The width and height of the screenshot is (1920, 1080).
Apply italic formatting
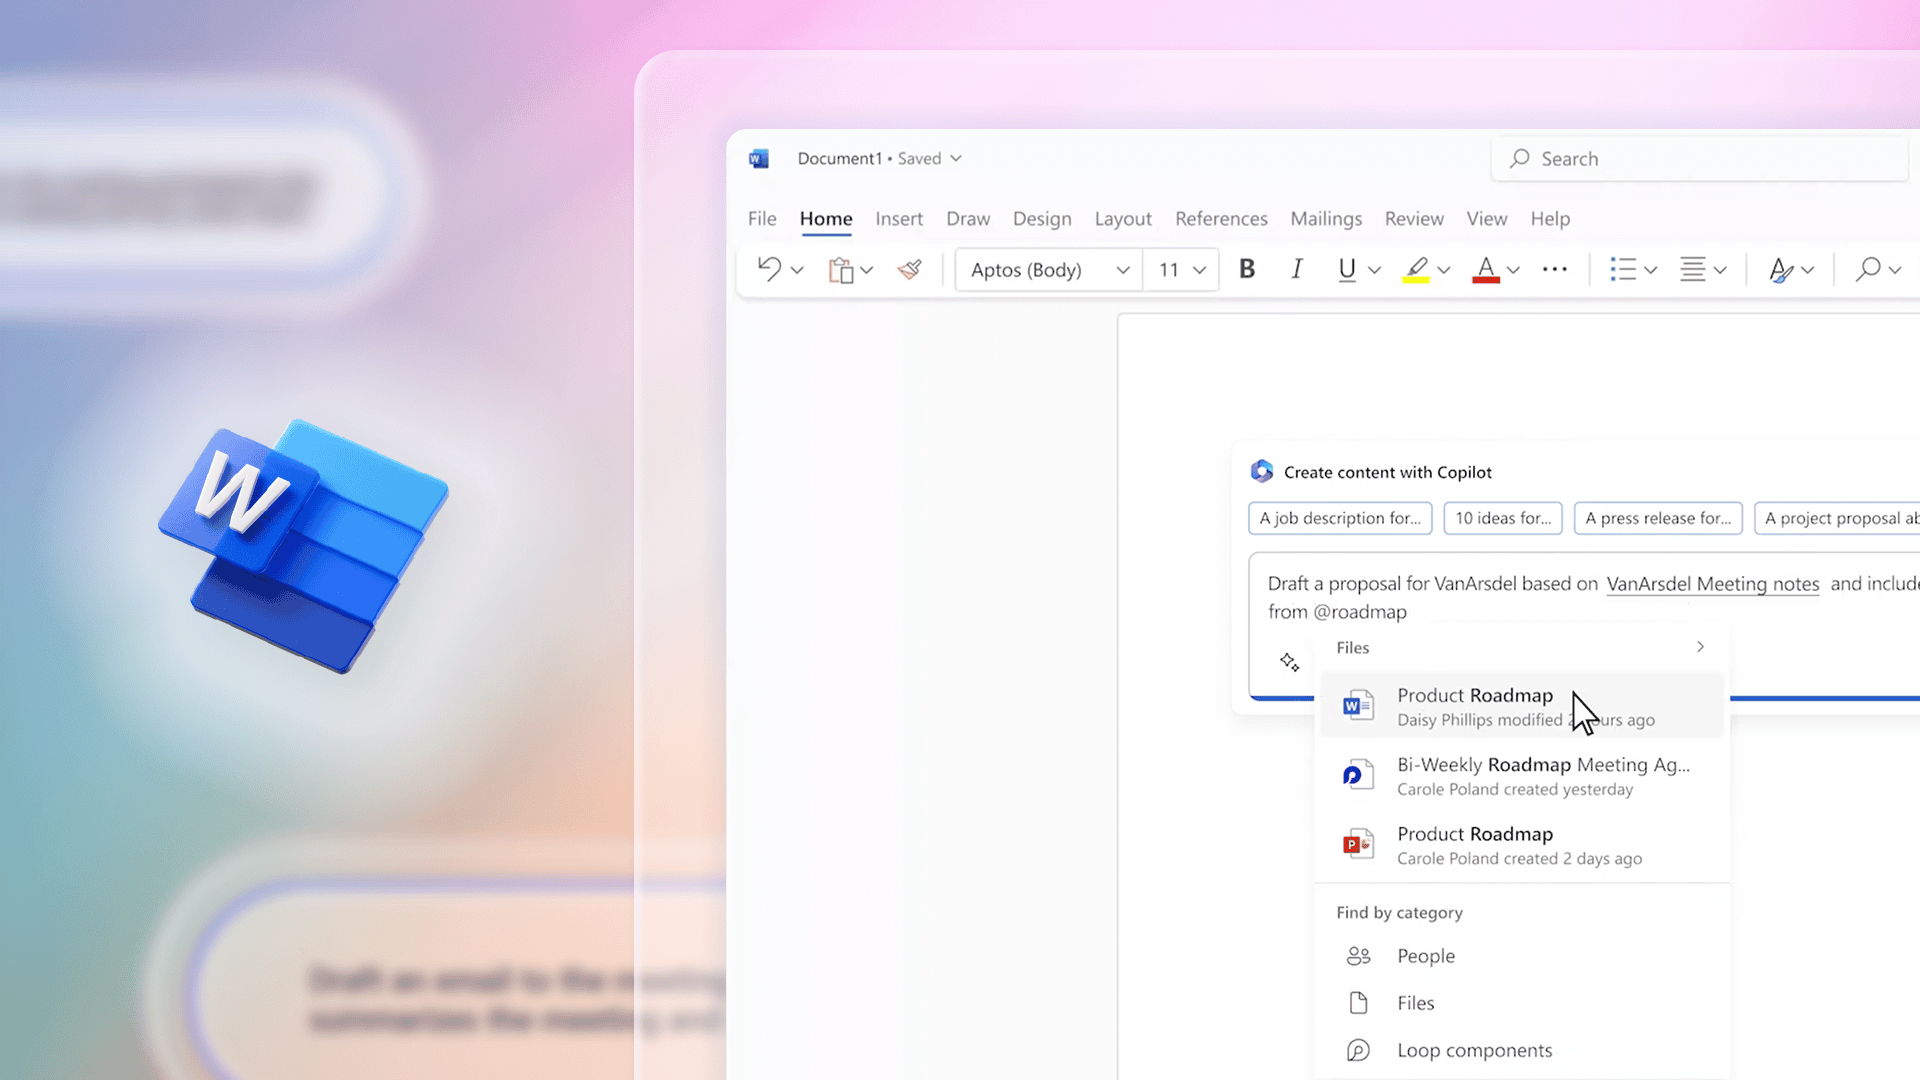[x=1296, y=269]
